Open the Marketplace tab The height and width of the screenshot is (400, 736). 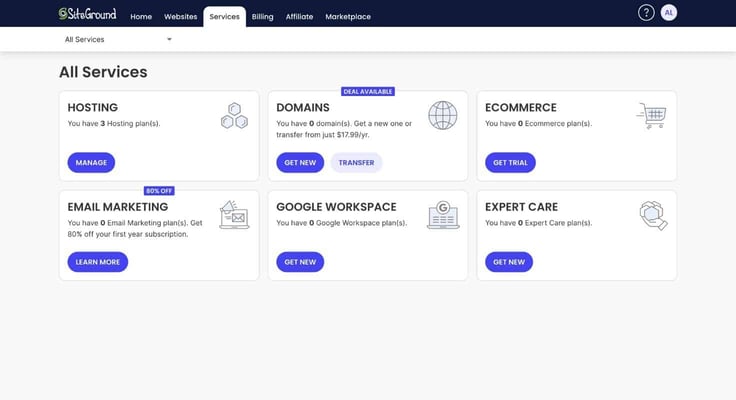coord(348,16)
